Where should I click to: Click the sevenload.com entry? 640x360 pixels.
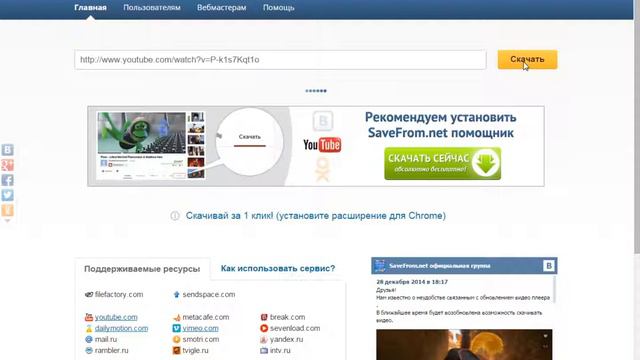[x=295, y=328]
